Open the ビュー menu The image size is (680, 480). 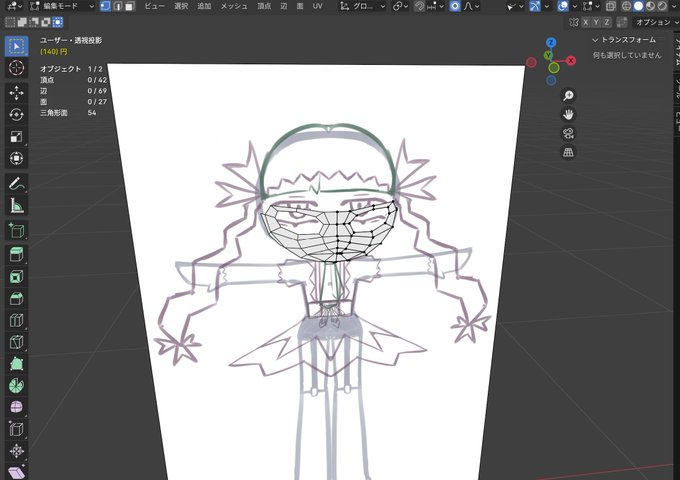(x=154, y=6)
